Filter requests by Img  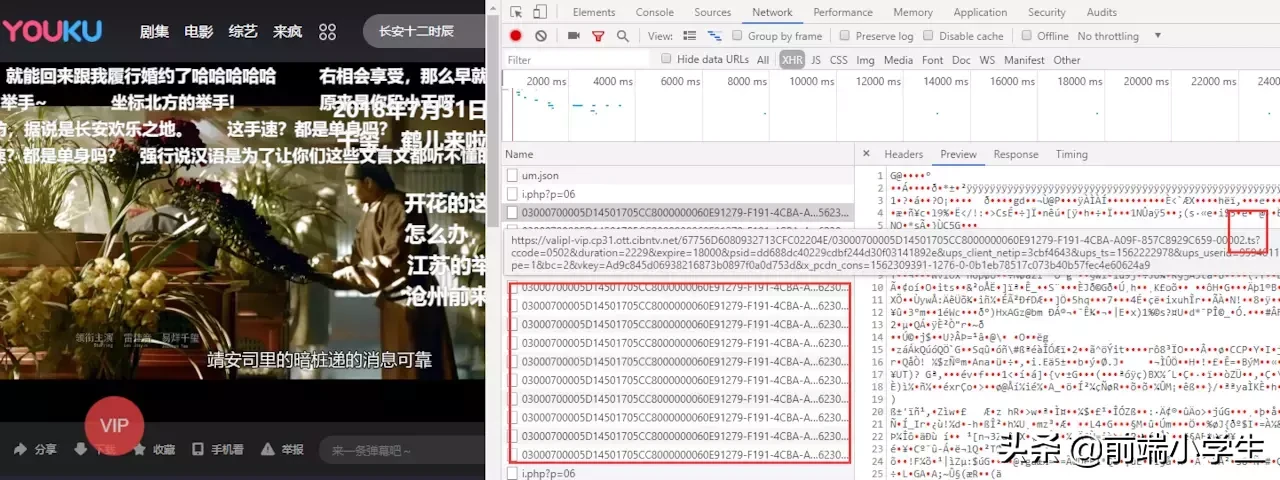click(866, 60)
